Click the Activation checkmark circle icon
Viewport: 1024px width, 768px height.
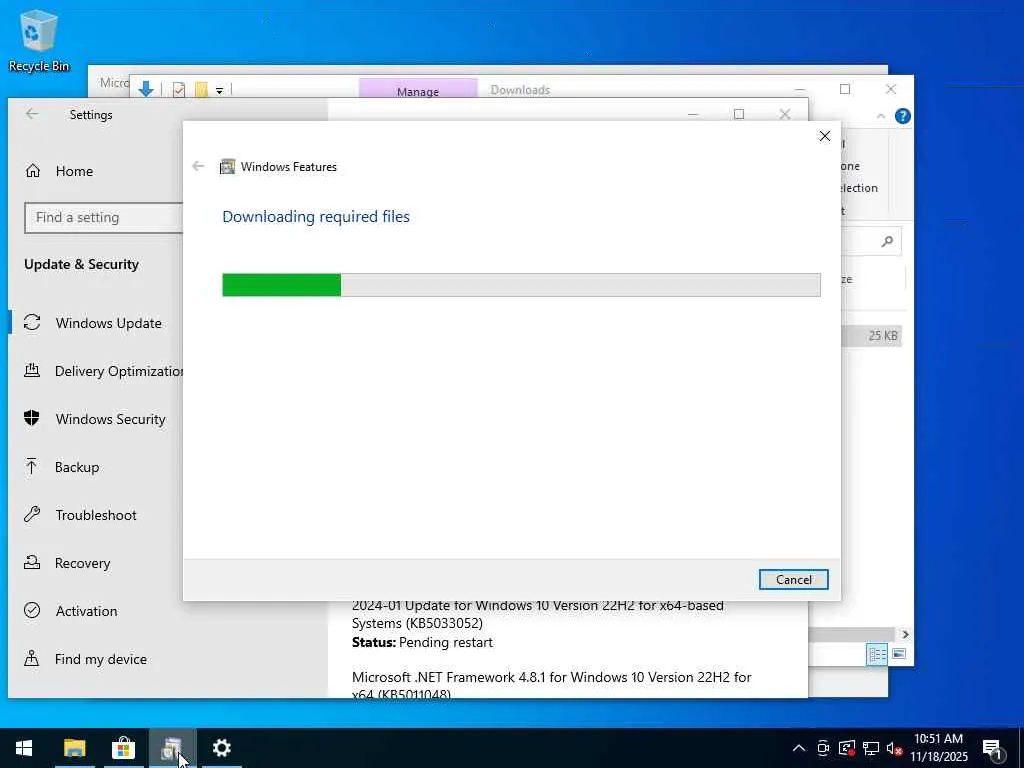pyautogui.click(x=32, y=610)
